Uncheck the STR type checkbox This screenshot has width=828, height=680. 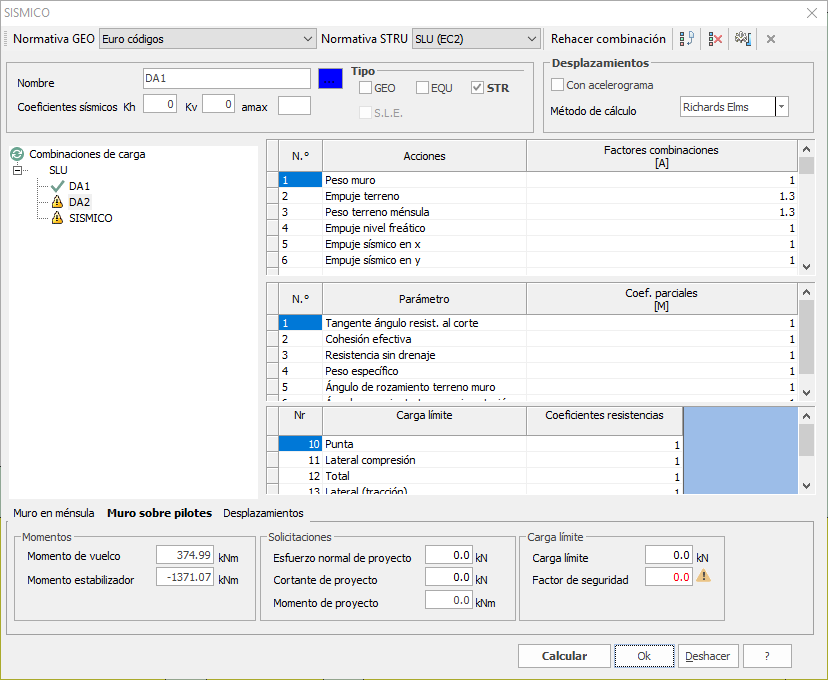(x=477, y=88)
